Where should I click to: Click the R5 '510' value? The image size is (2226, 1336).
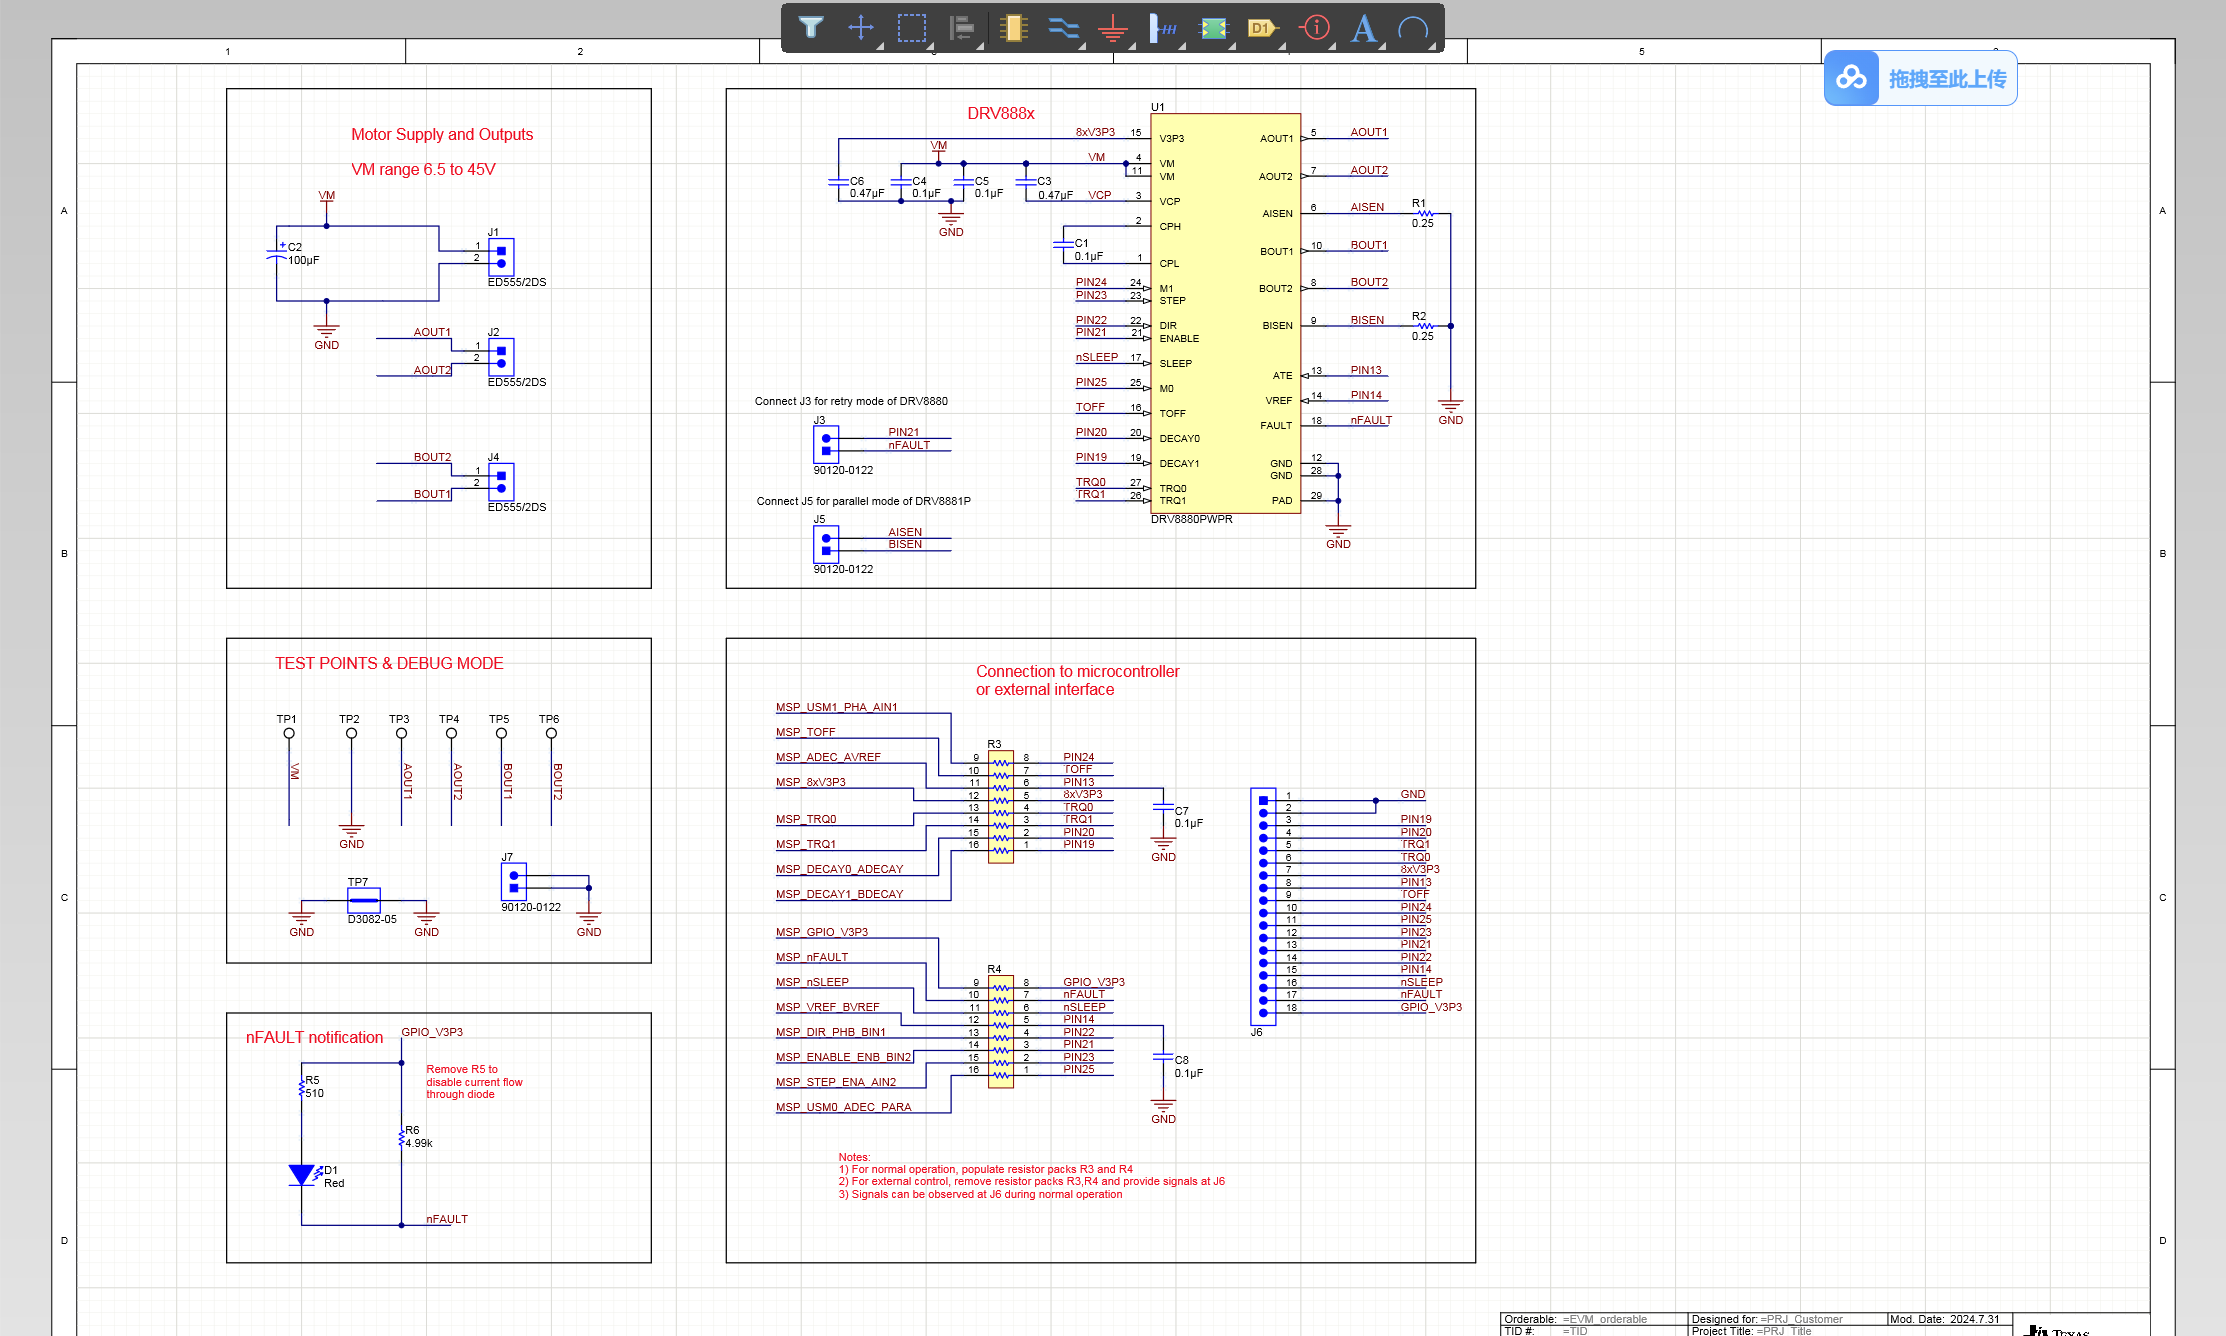tap(315, 1093)
